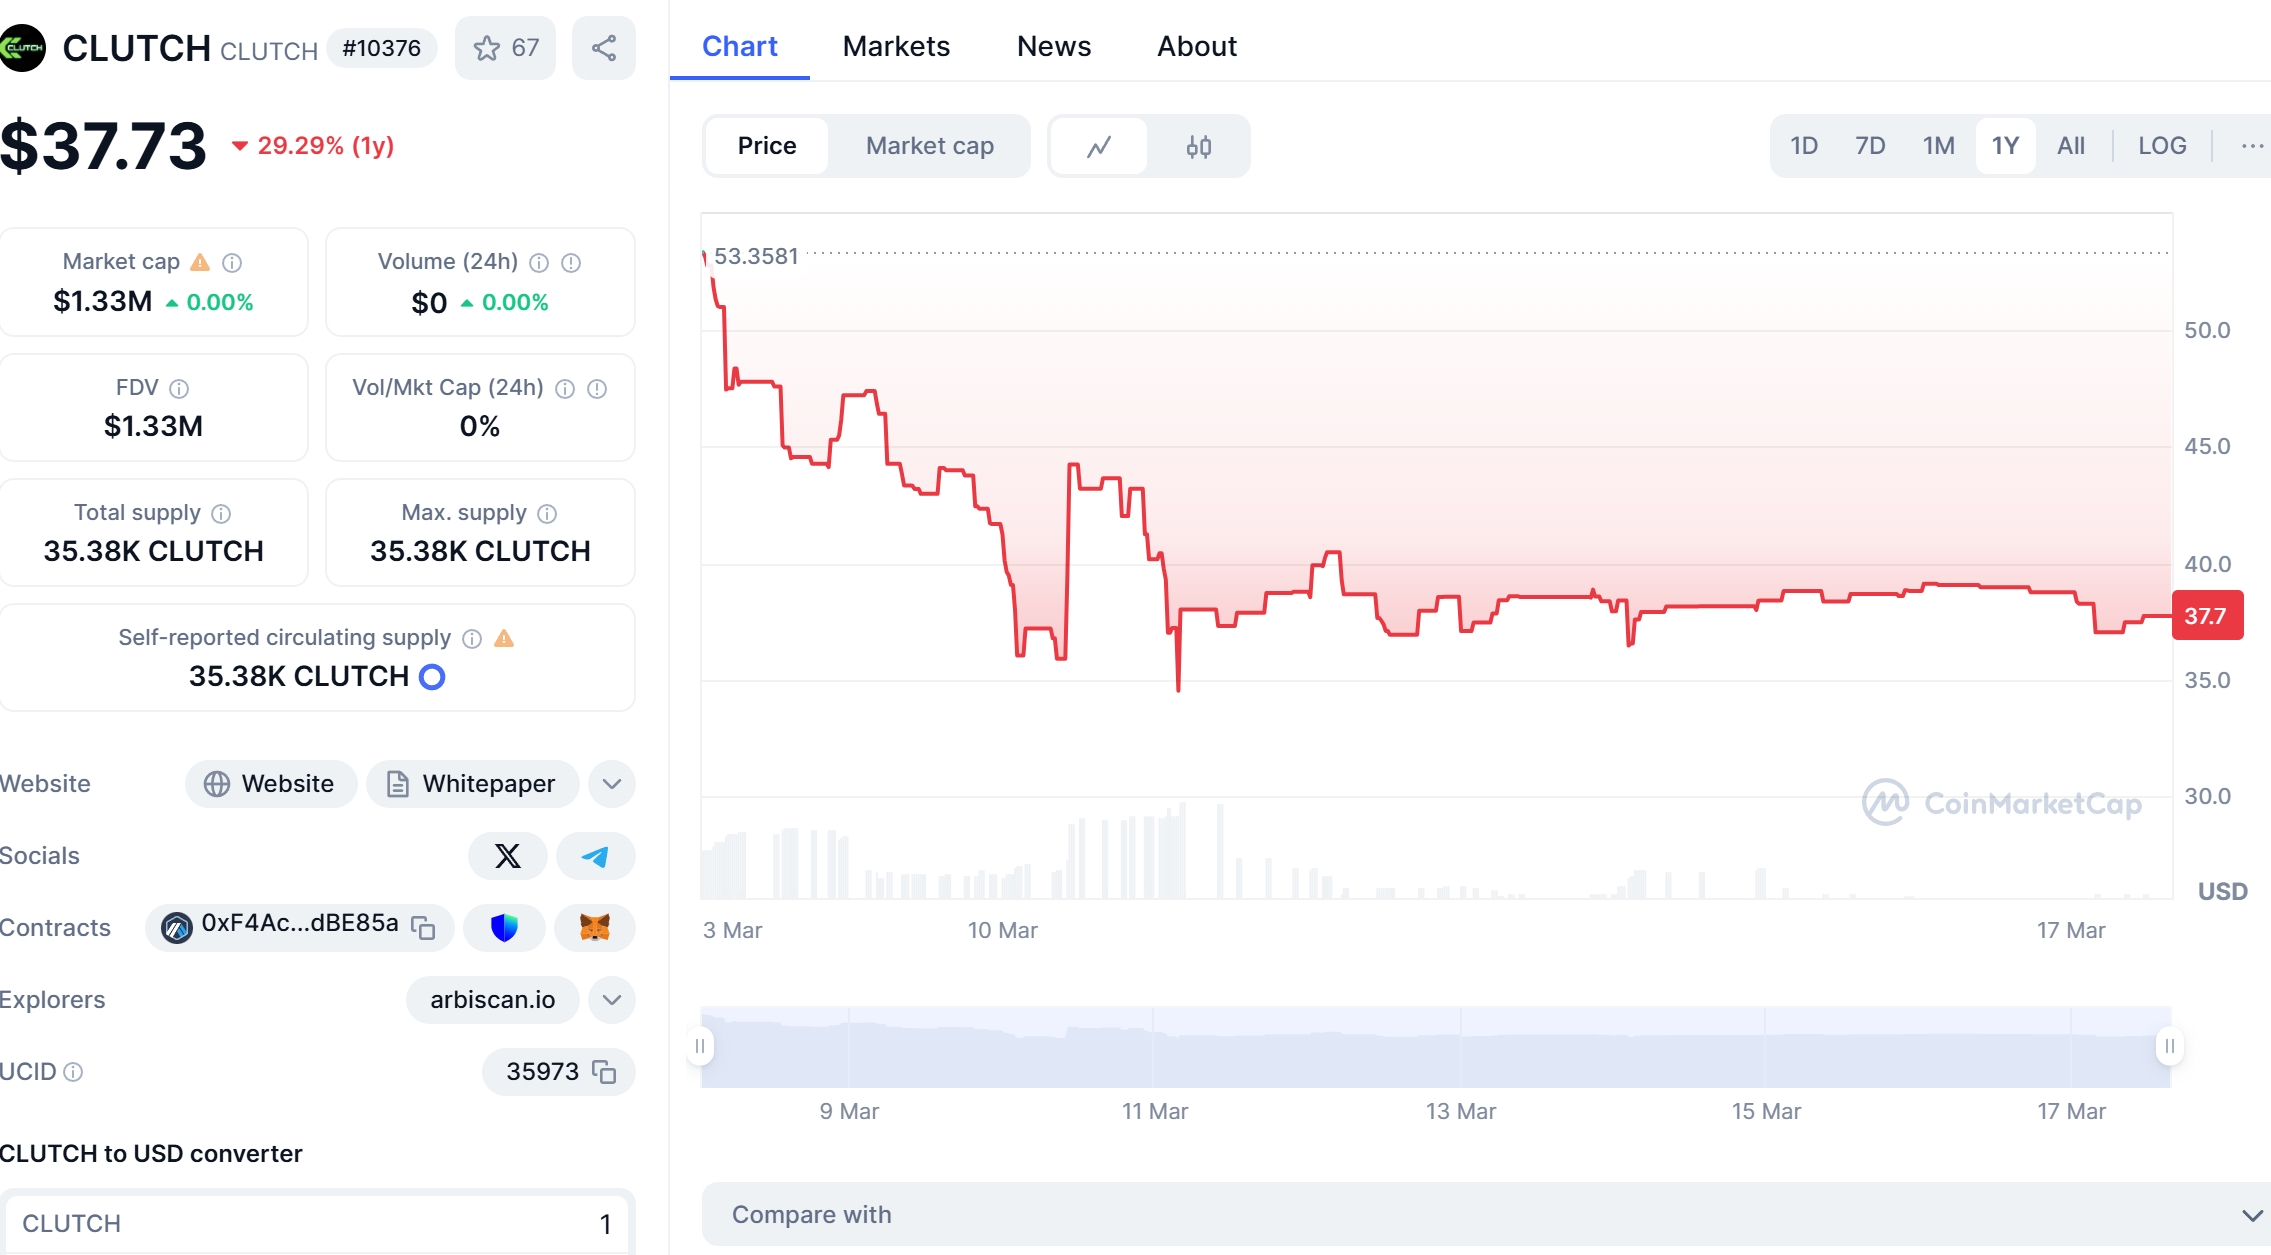Copy the UCID 35973

coord(604,1071)
